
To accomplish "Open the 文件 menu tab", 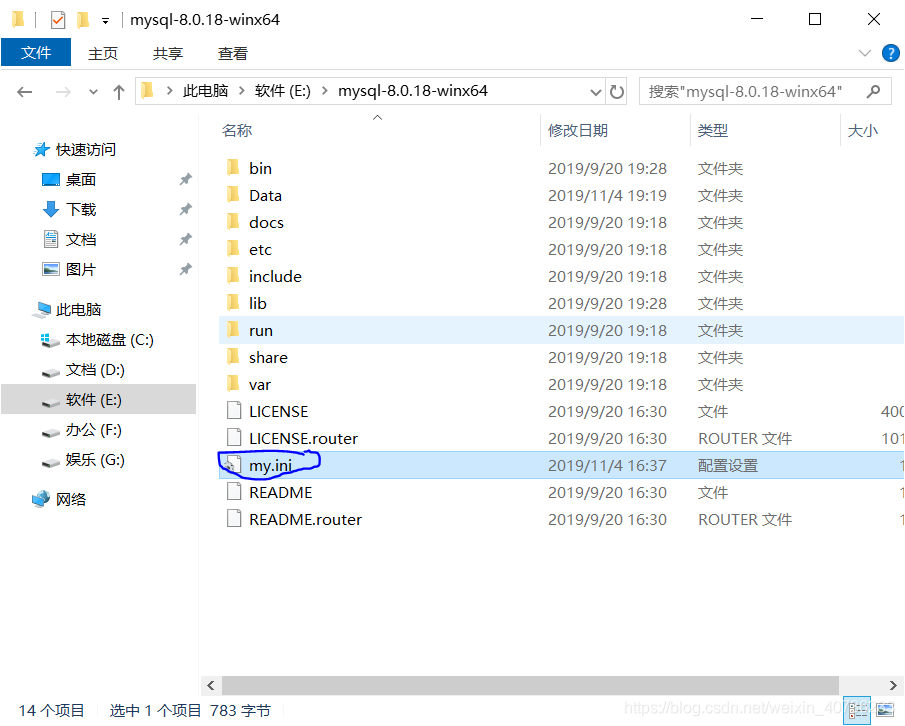I will pos(36,53).
